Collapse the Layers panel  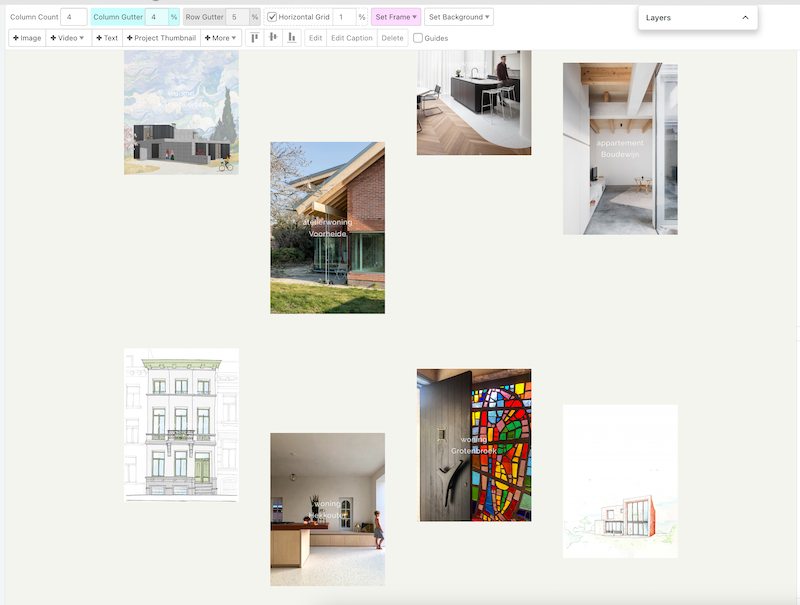click(x=745, y=18)
